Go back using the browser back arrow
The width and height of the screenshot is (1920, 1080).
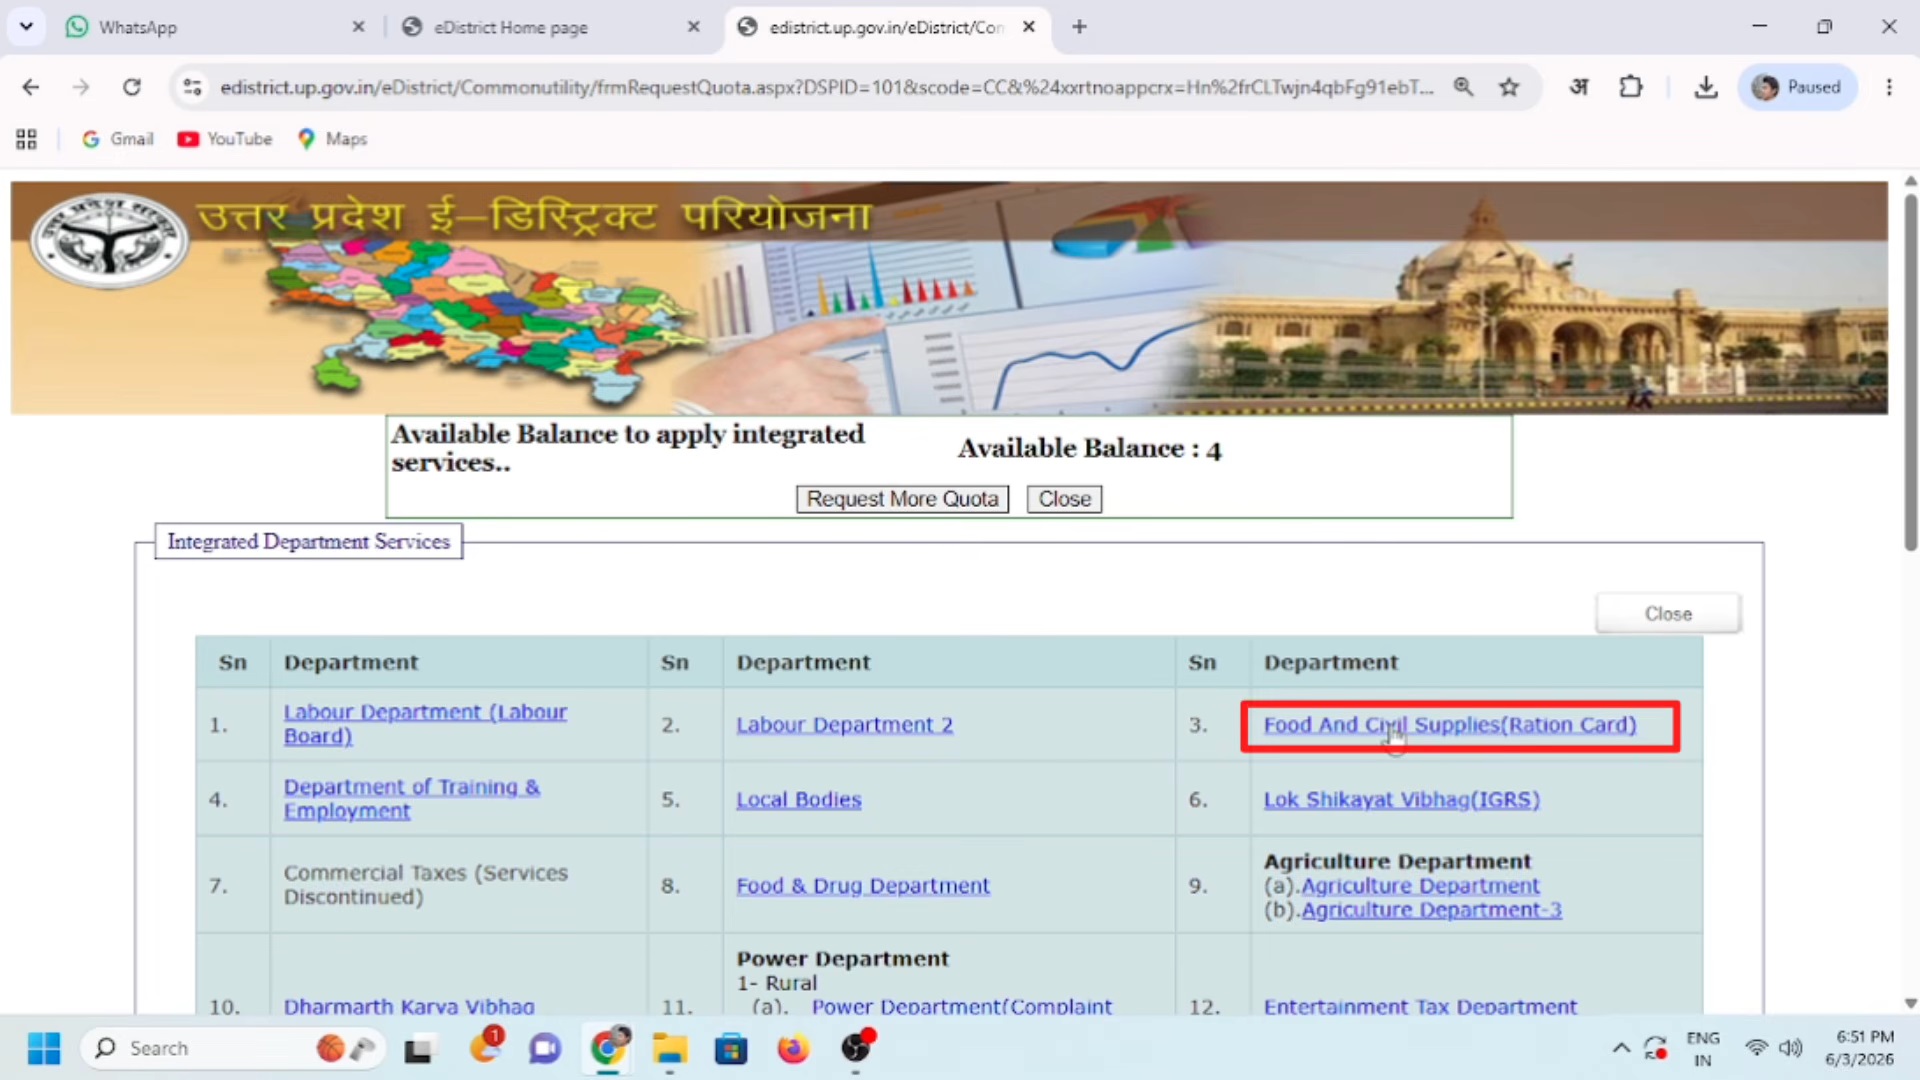click(30, 87)
